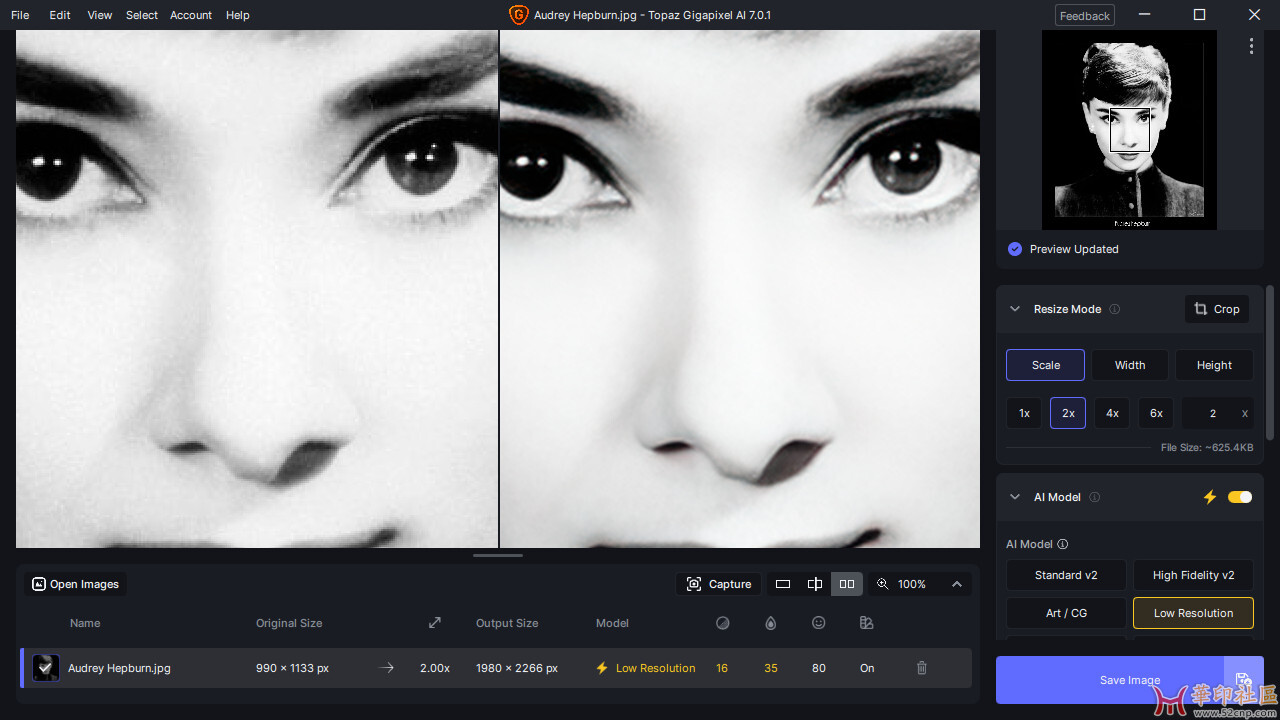Click the save options icon on Save button
The width and height of the screenshot is (1280, 720).
pyautogui.click(x=1244, y=680)
